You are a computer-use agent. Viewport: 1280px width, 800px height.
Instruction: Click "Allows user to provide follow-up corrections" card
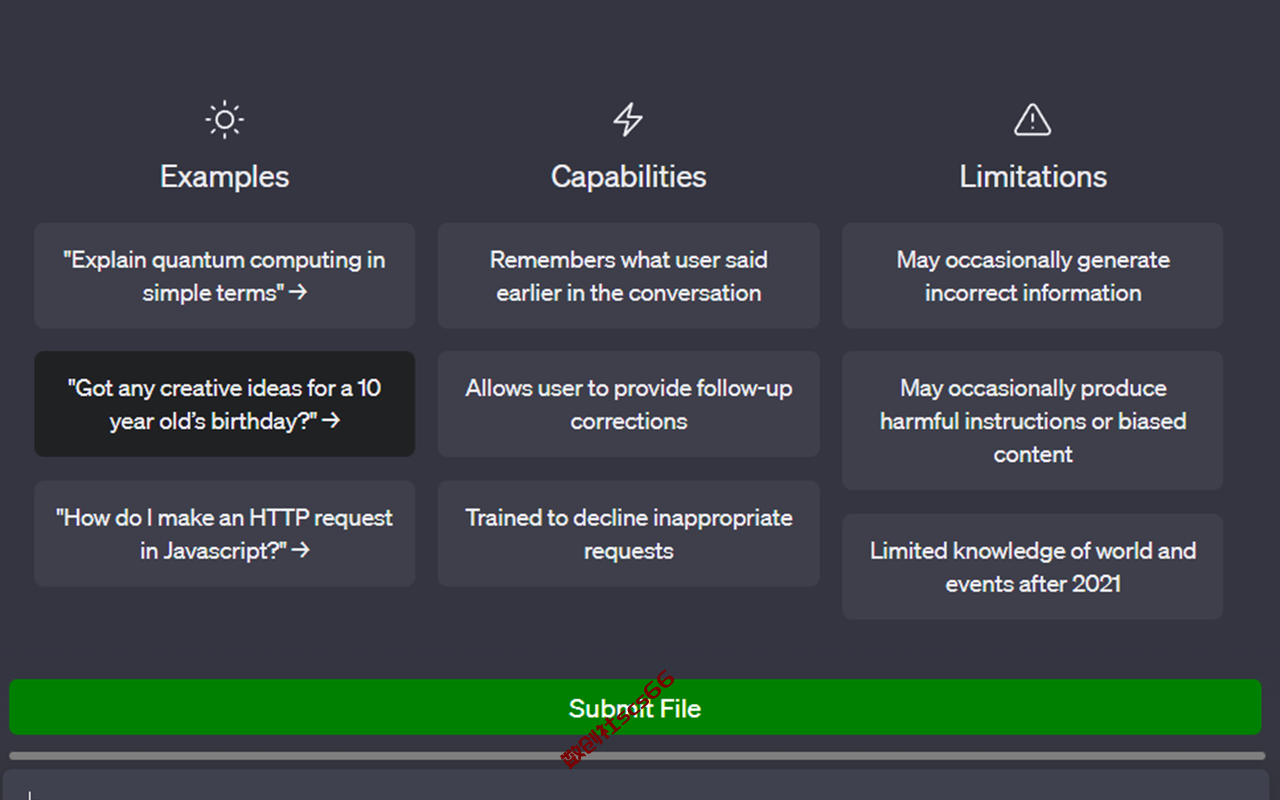click(628, 404)
